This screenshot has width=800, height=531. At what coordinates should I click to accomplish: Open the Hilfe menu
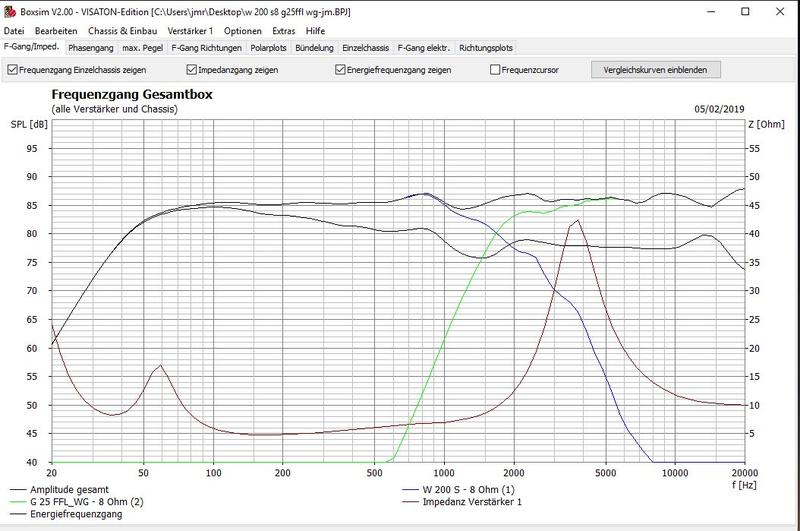(x=315, y=31)
